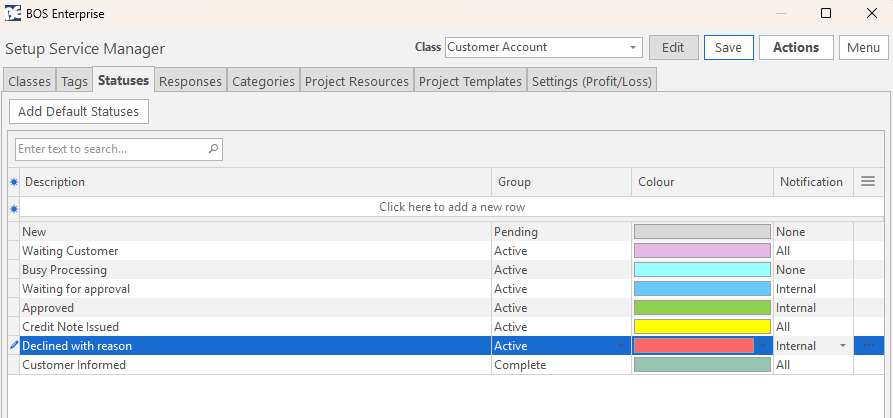The height and width of the screenshot is (418, 893).
Task: Open the Categories tab
Action: coord(263,81)
